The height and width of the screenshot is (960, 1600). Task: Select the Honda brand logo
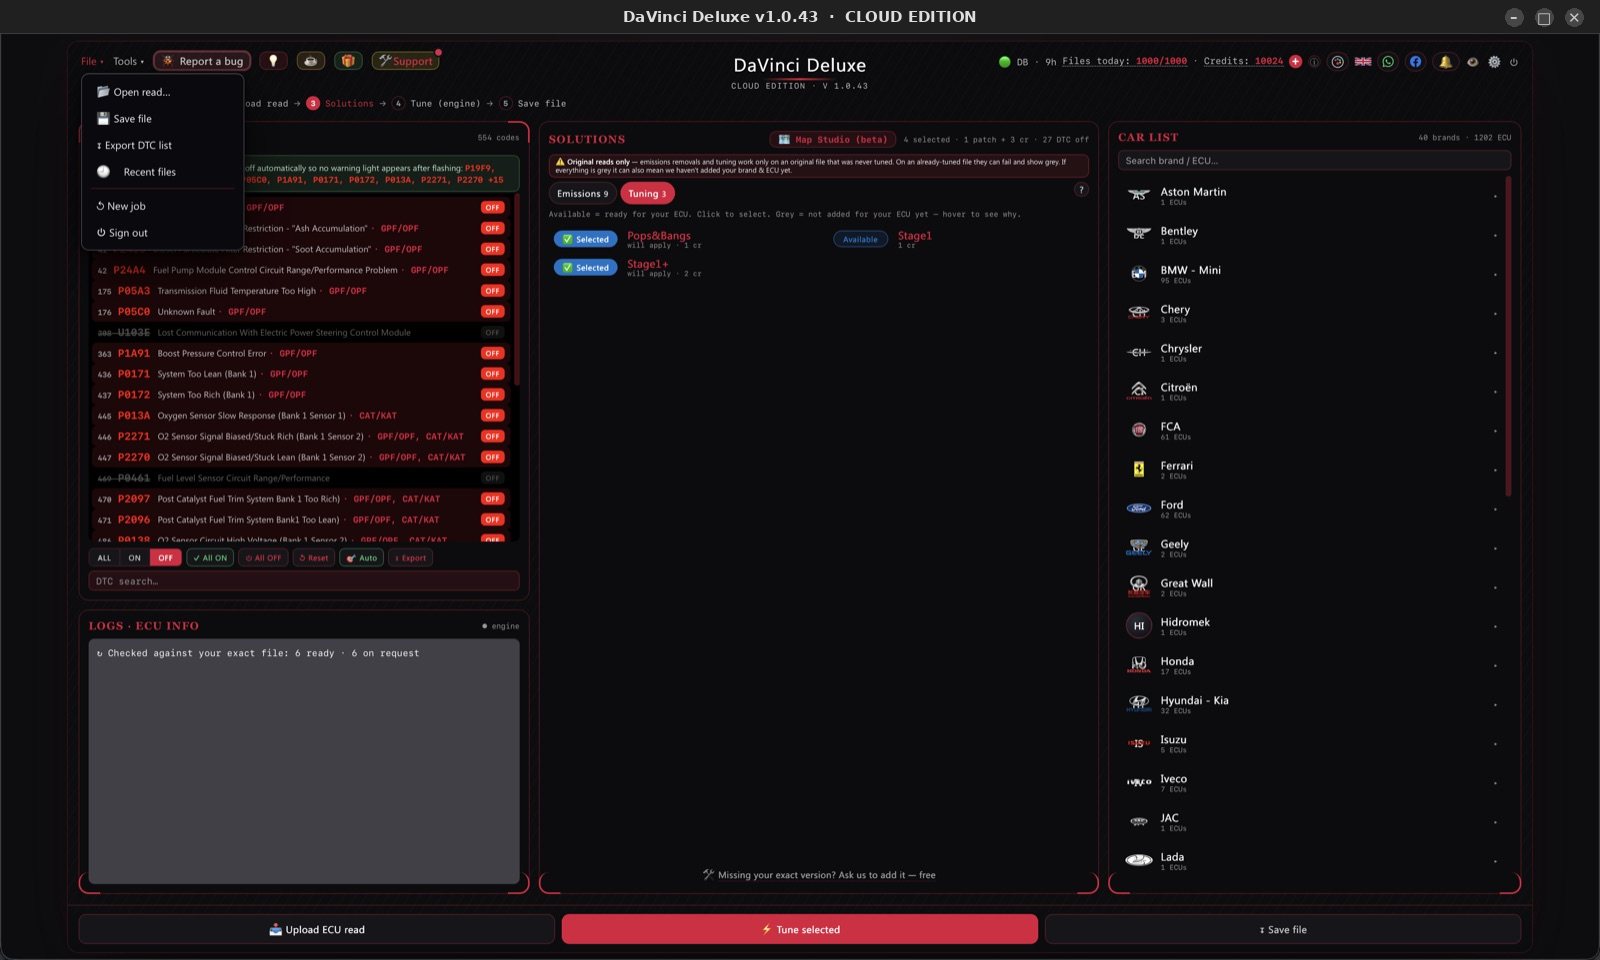tap(1138, 664)
